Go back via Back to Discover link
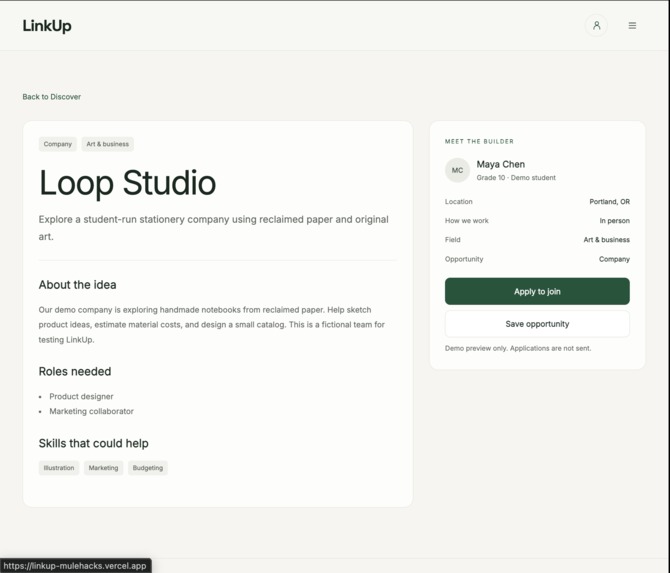 point(52,97)
